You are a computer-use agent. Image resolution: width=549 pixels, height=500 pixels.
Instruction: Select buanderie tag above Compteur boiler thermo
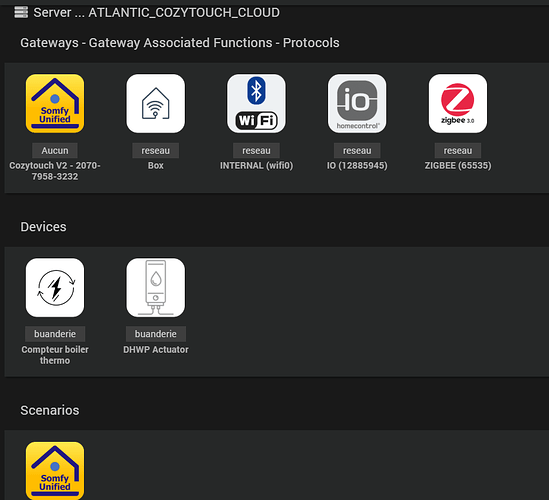tap(55, 334)
